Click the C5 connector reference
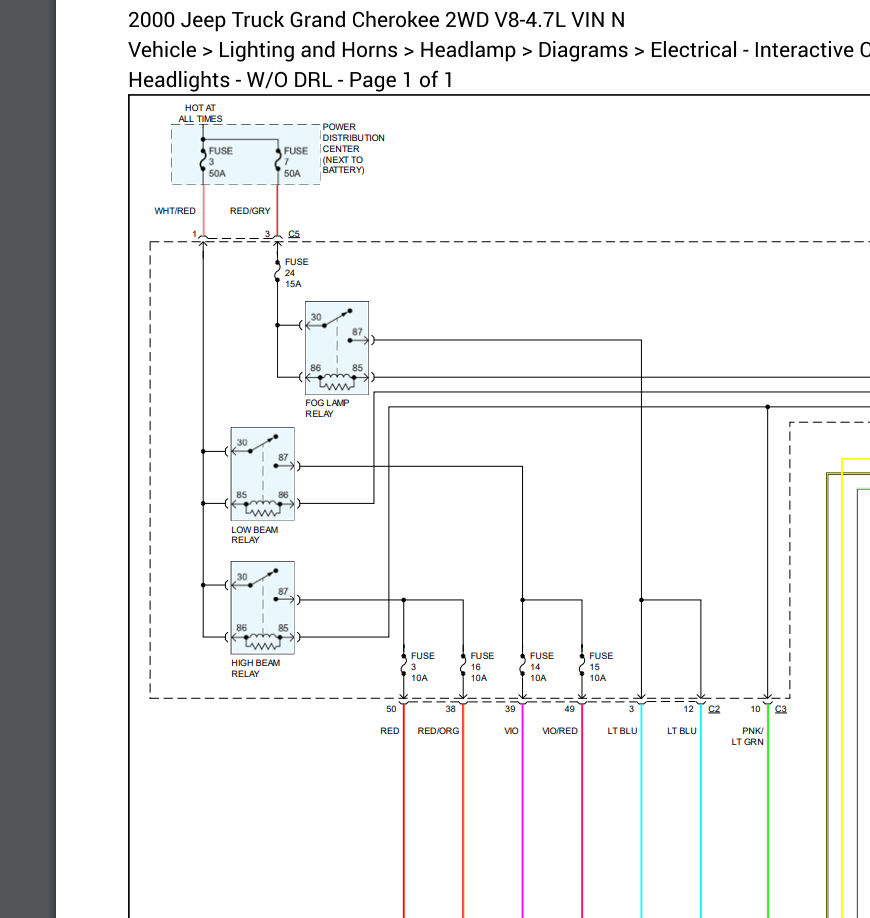 pos(294,234)
